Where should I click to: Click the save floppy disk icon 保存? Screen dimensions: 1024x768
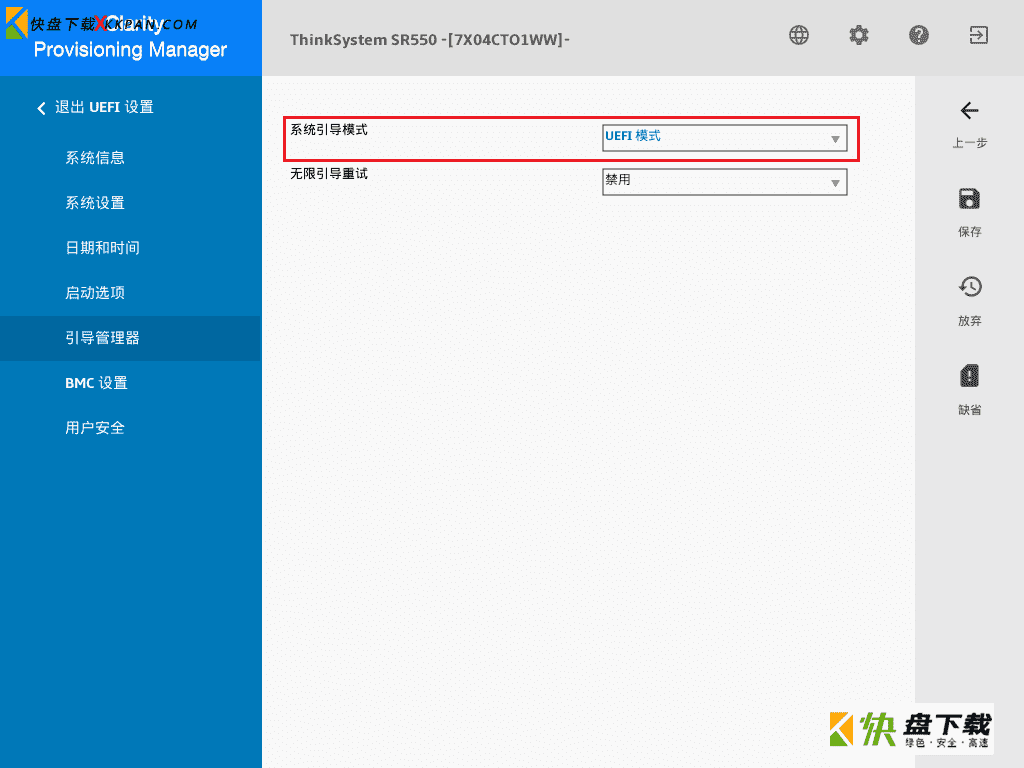(969, 199)
